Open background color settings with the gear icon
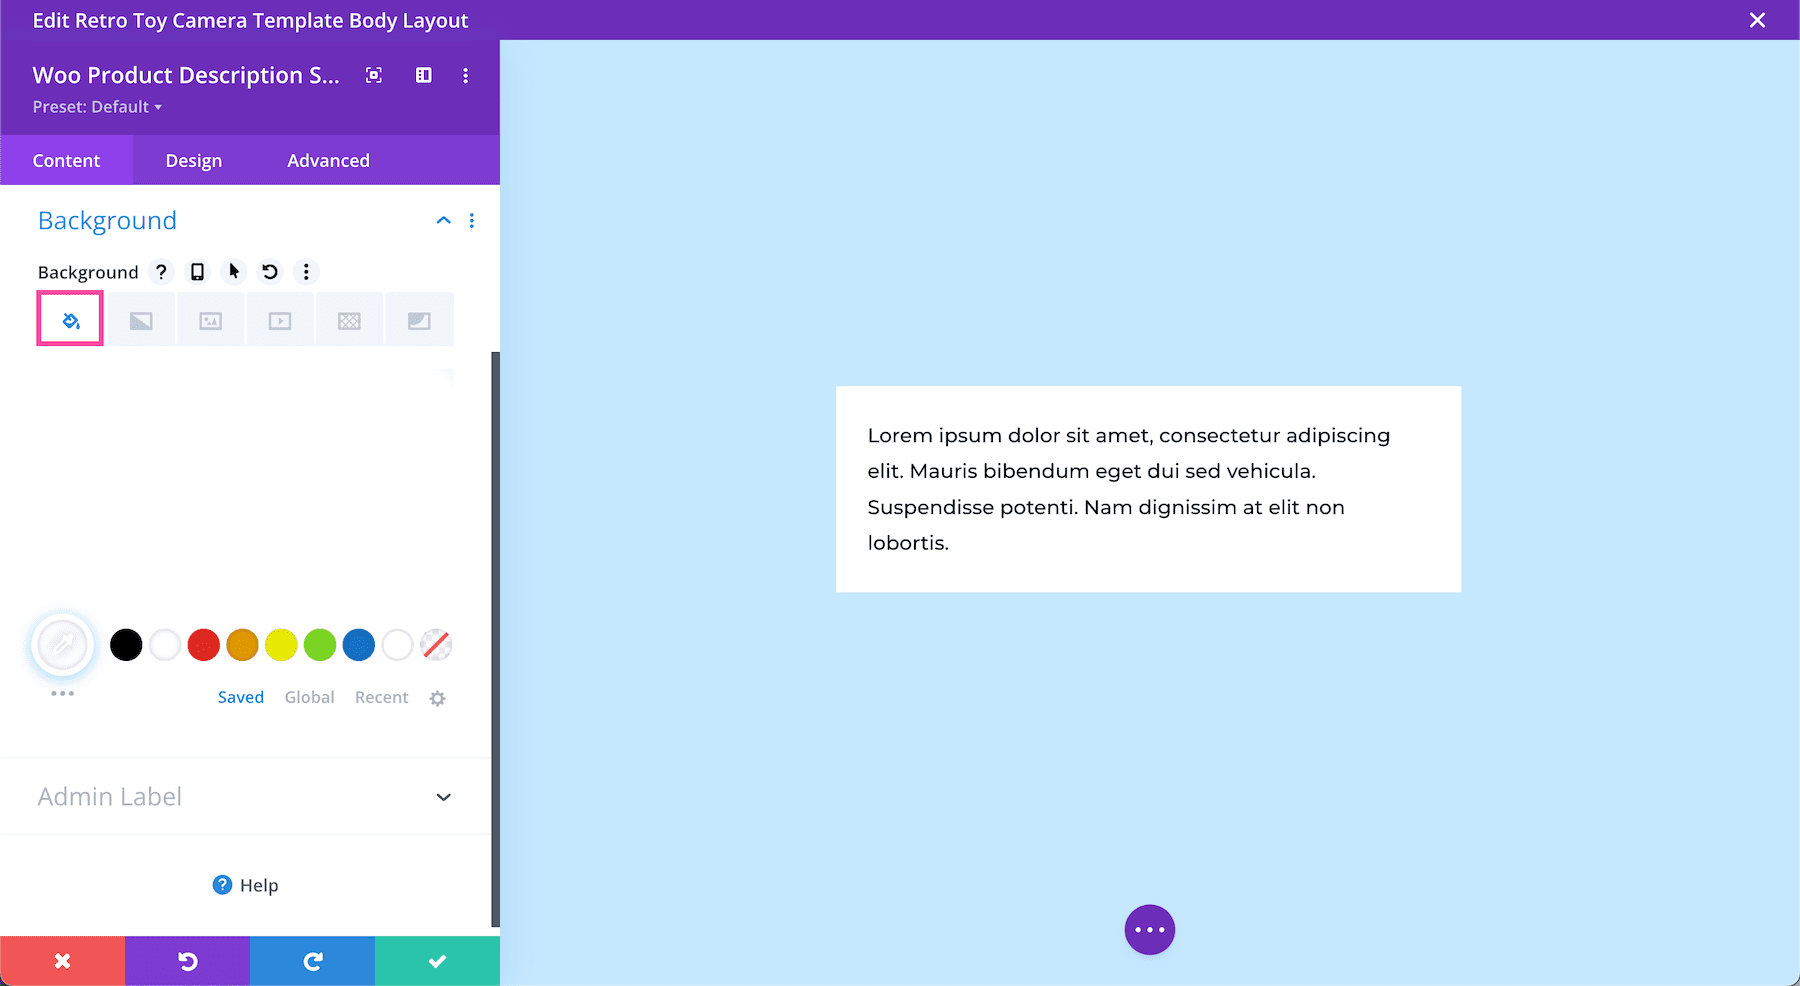Screen dimensions: 1800x986 click(x=437, y=697)
